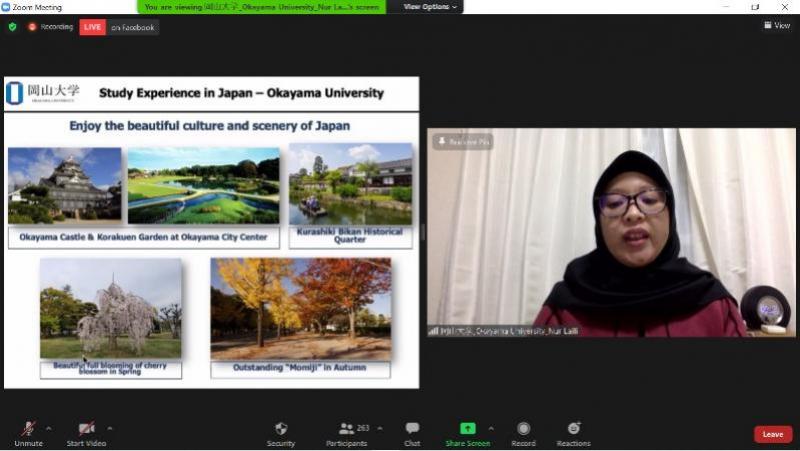Maximize the Zoom Meeting window
The height and width of the screenshot is (451, 800).
click(755, 7)
